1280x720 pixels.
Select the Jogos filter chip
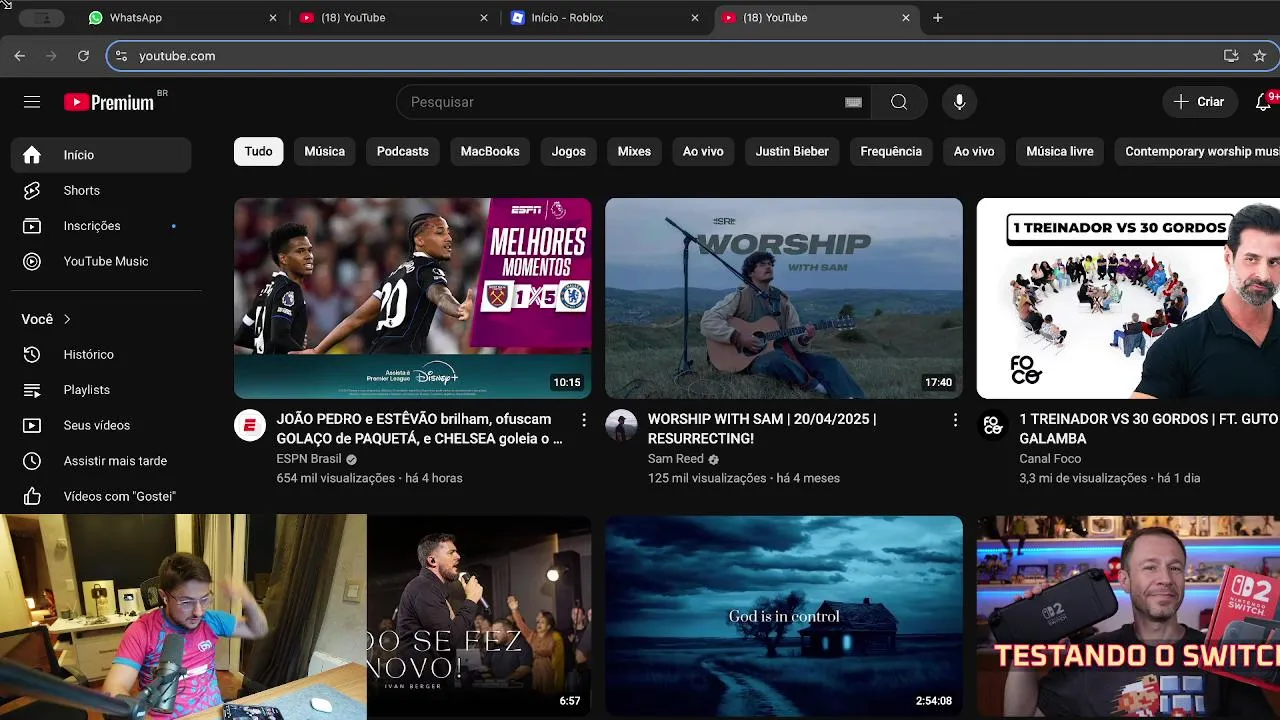(x=569, y=151)
